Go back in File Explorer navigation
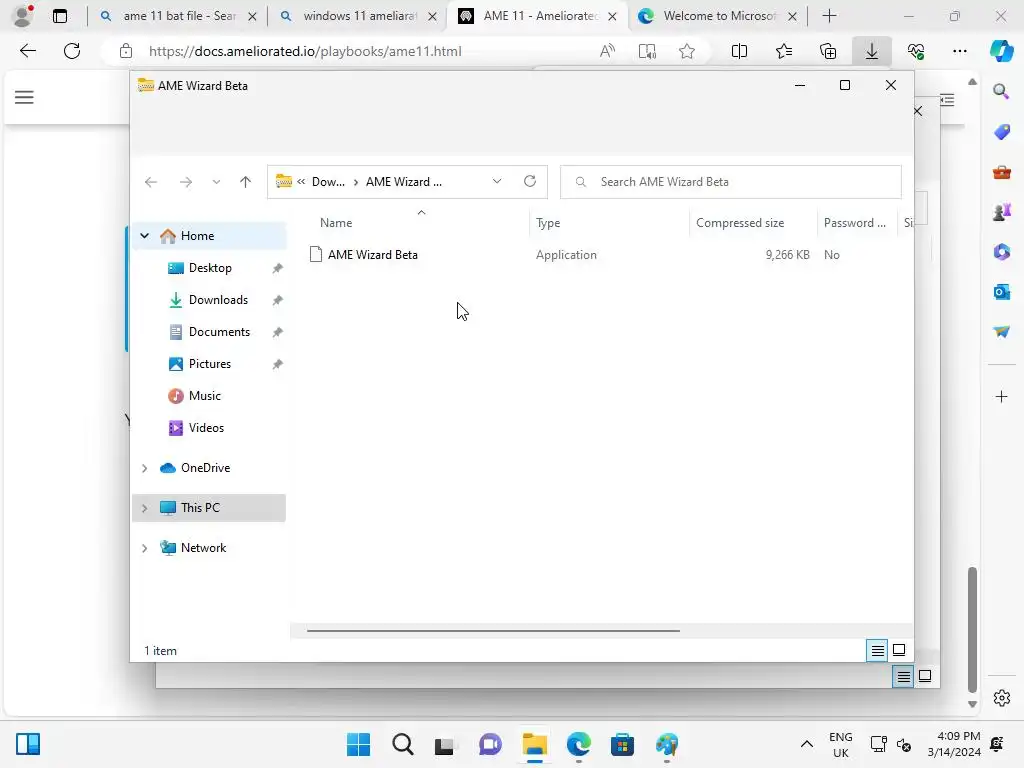 tap(151, 182)
